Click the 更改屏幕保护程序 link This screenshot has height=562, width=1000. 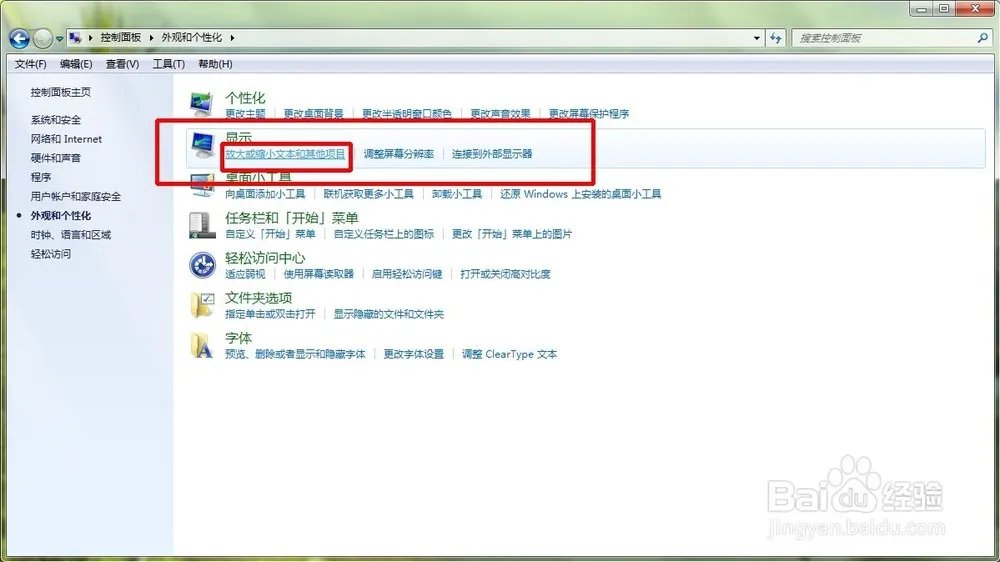pos(589,114)
